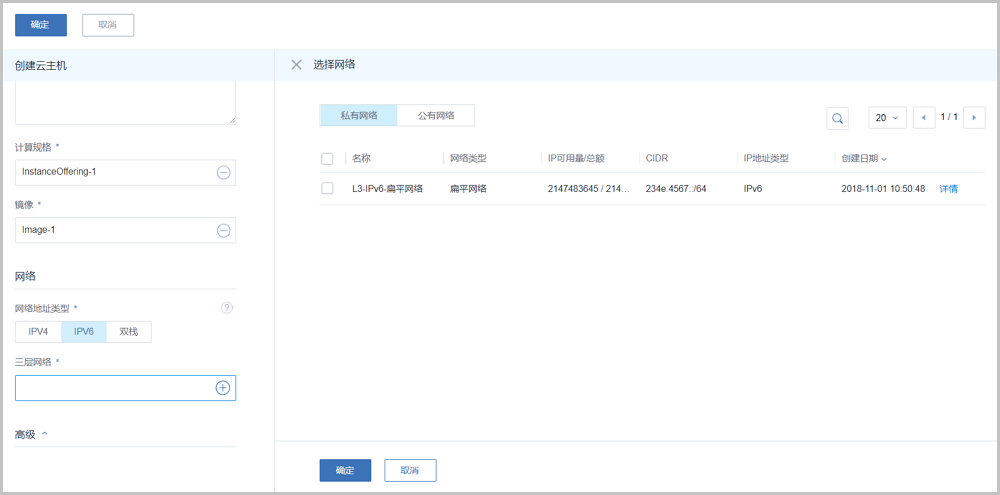Go to previous page arrow
Image resolution: width=1000 pixels, height=495 pixels.
(x=923, y=118)
